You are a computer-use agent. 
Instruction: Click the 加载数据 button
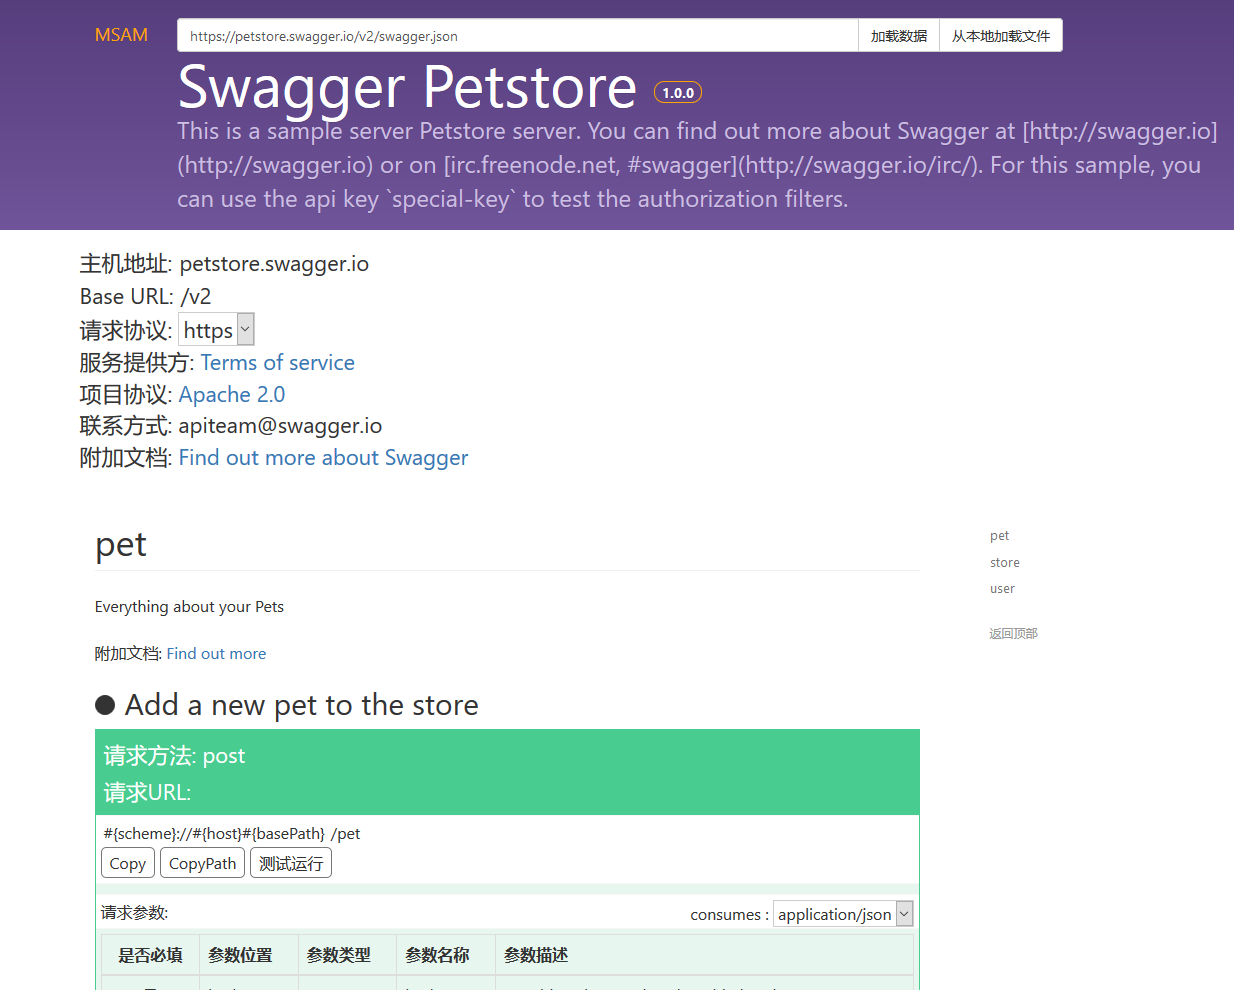899,35
